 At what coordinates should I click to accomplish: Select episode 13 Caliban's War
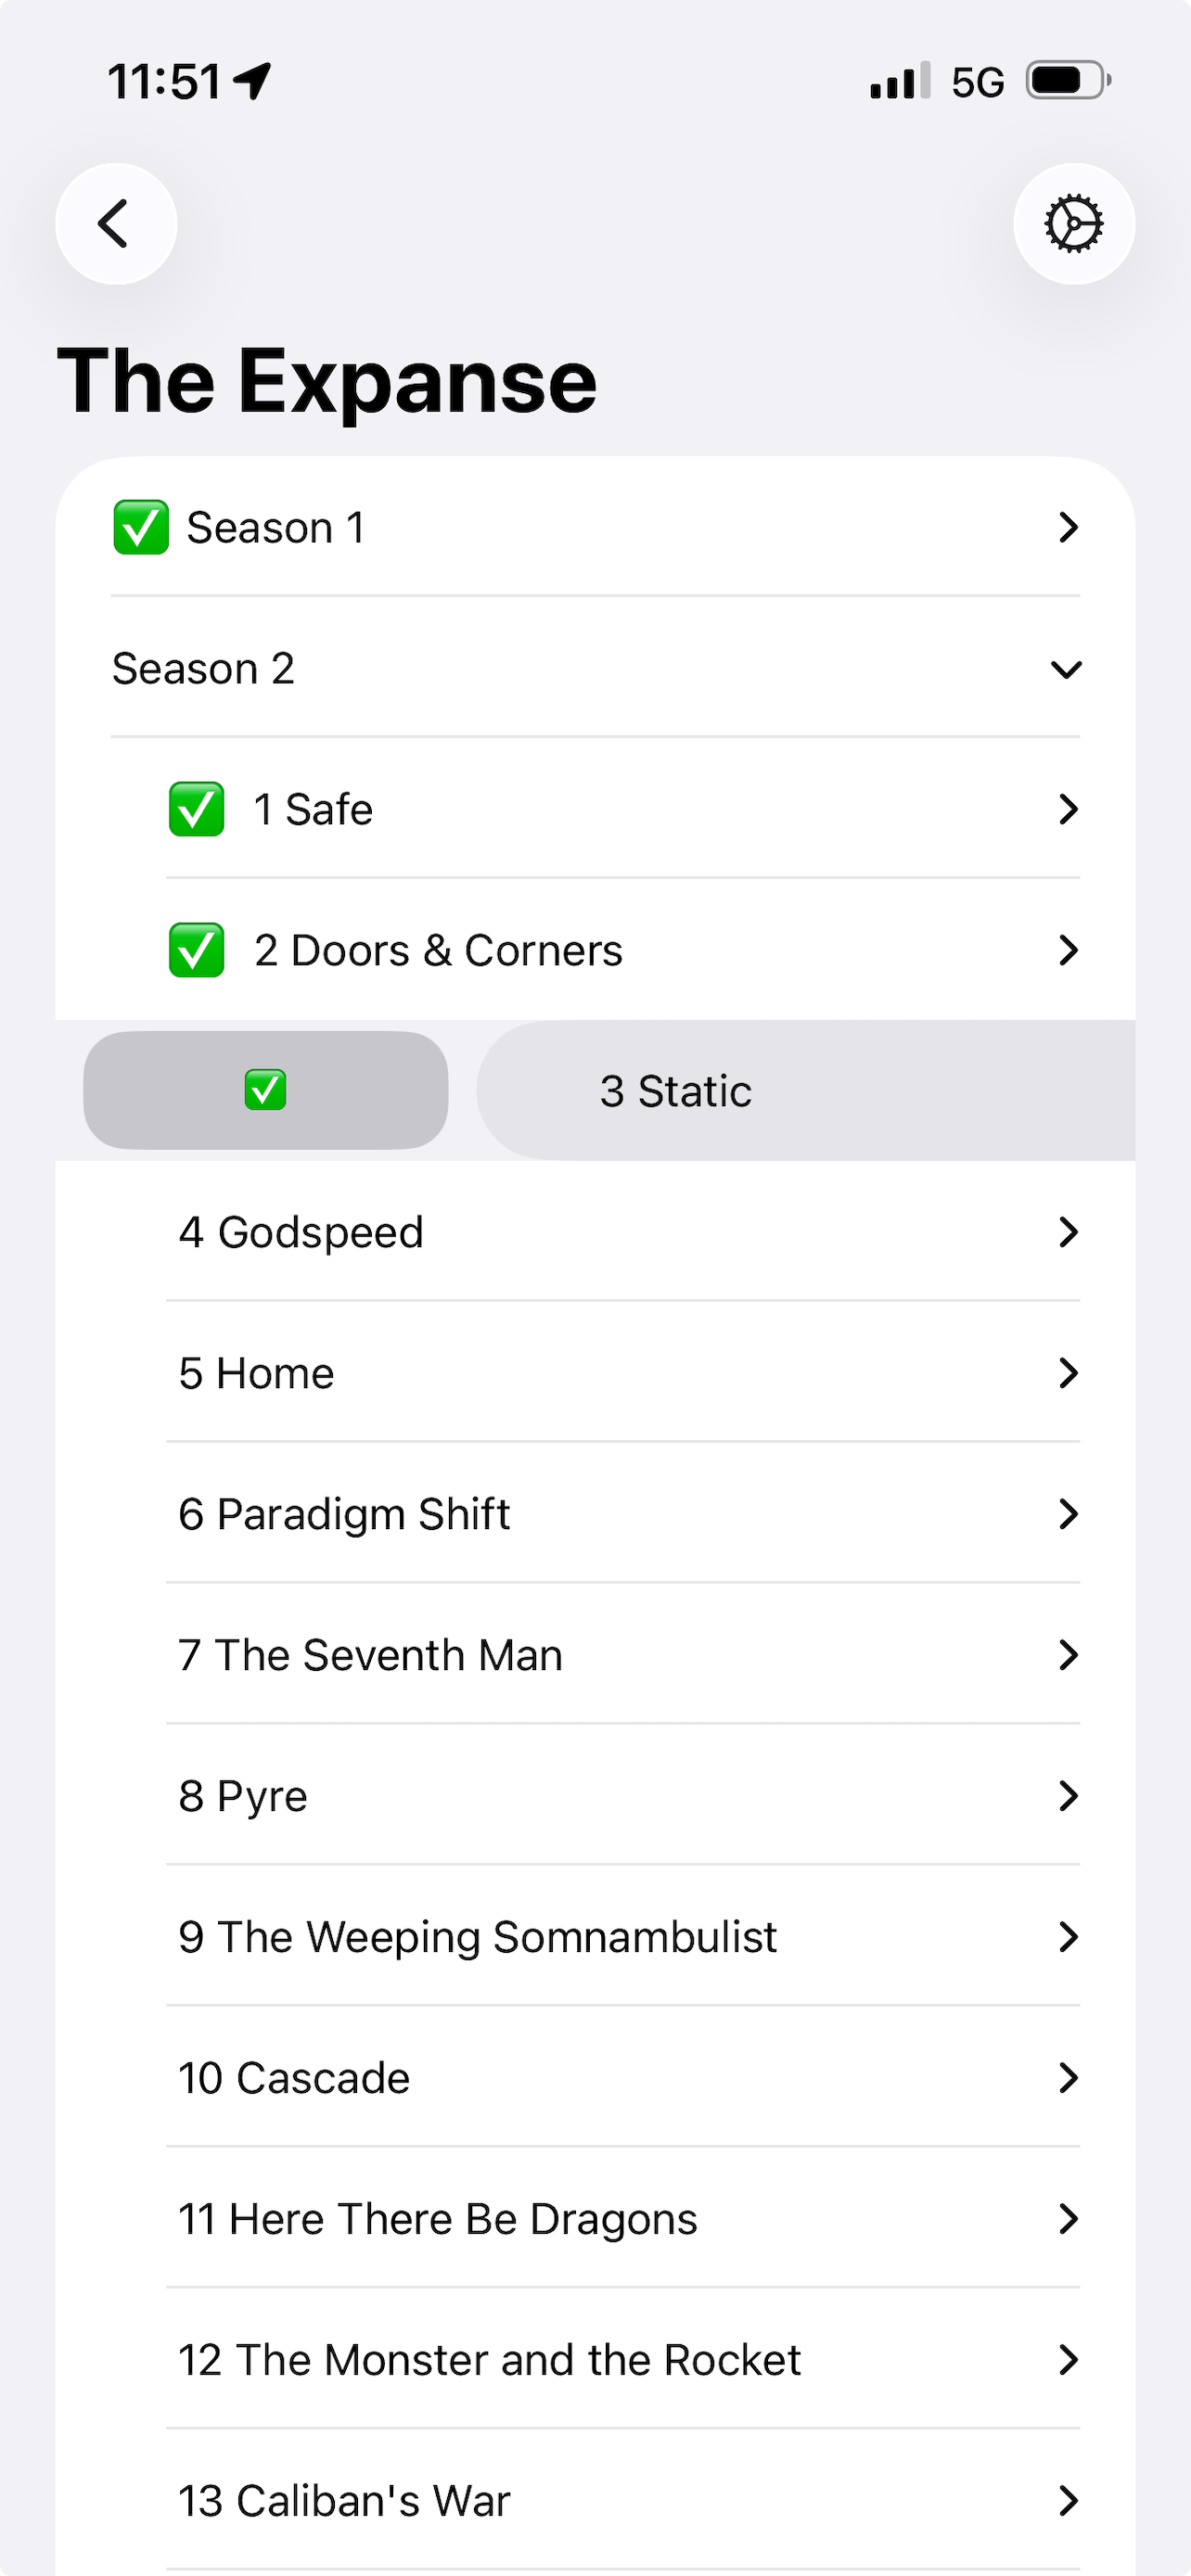point(345,2501)
